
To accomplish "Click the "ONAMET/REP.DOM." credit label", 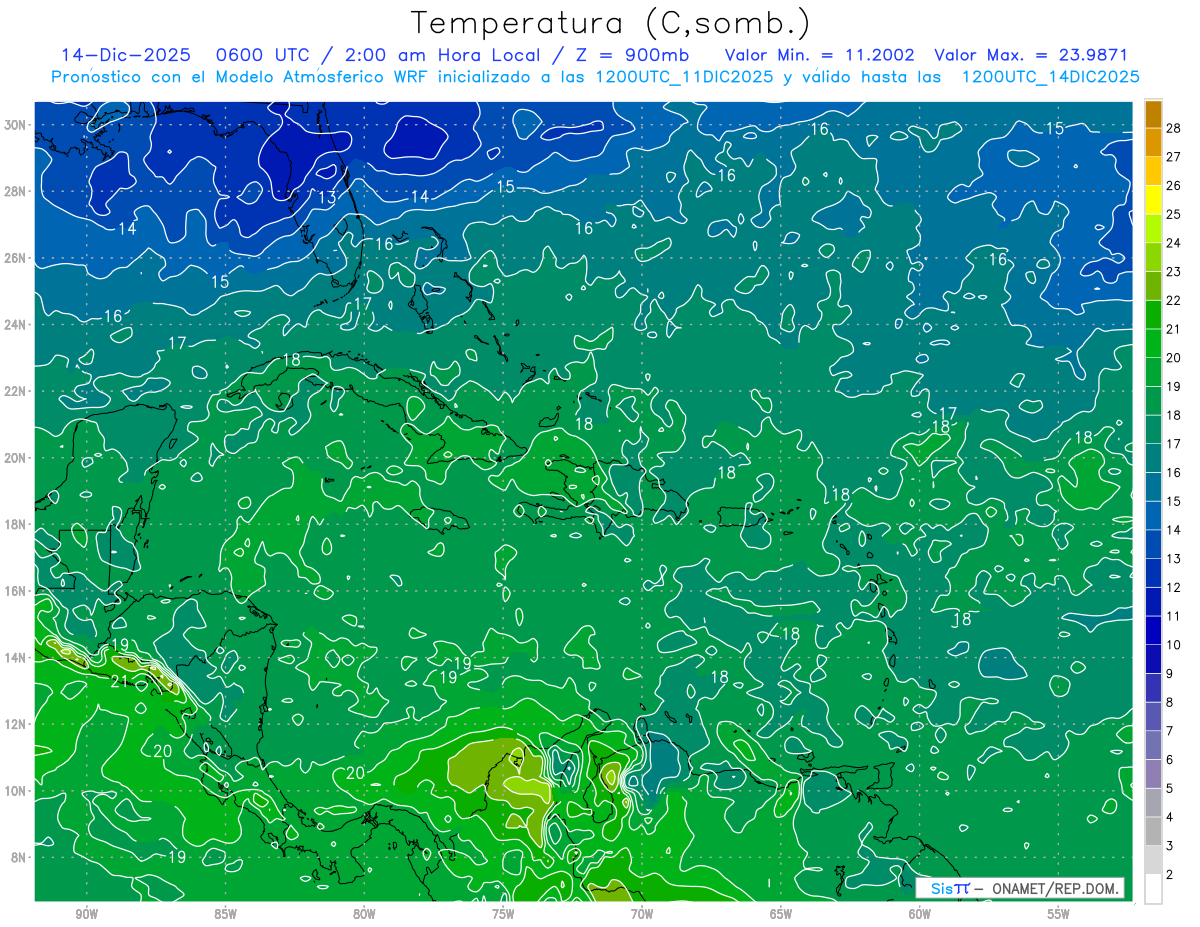I will 1056,888.
